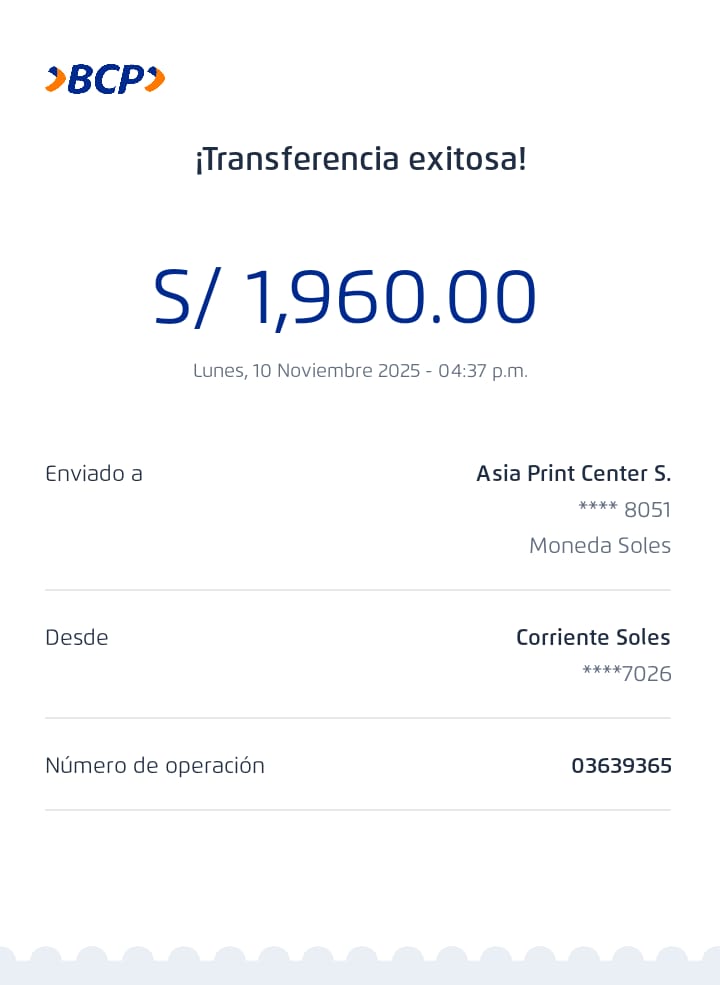Click the 04:37 p.m. transfer time

tap(483, 370)
